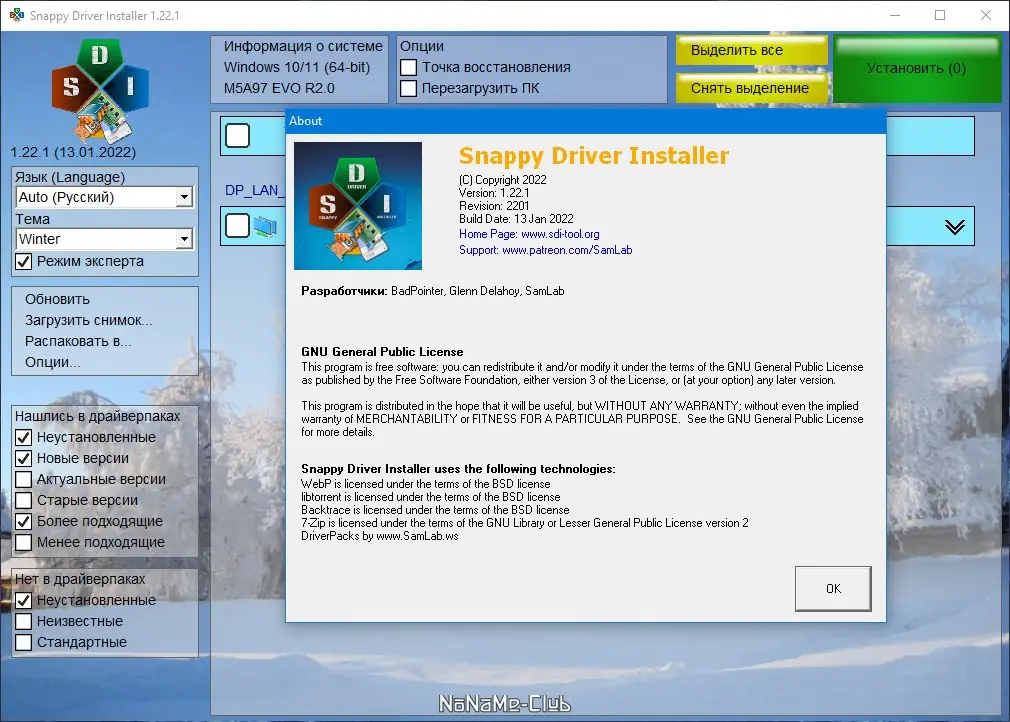Check the Актуальные версии filter
This screenshot has height=722, width=1010.
22,479
